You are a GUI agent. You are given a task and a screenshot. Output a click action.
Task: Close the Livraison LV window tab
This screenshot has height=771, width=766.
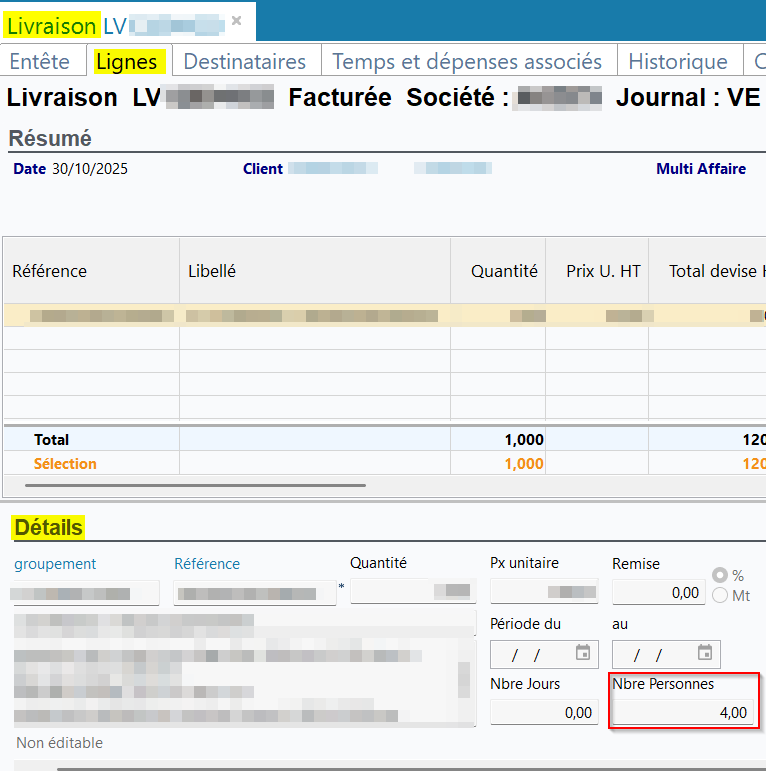[x=236, y=21]
